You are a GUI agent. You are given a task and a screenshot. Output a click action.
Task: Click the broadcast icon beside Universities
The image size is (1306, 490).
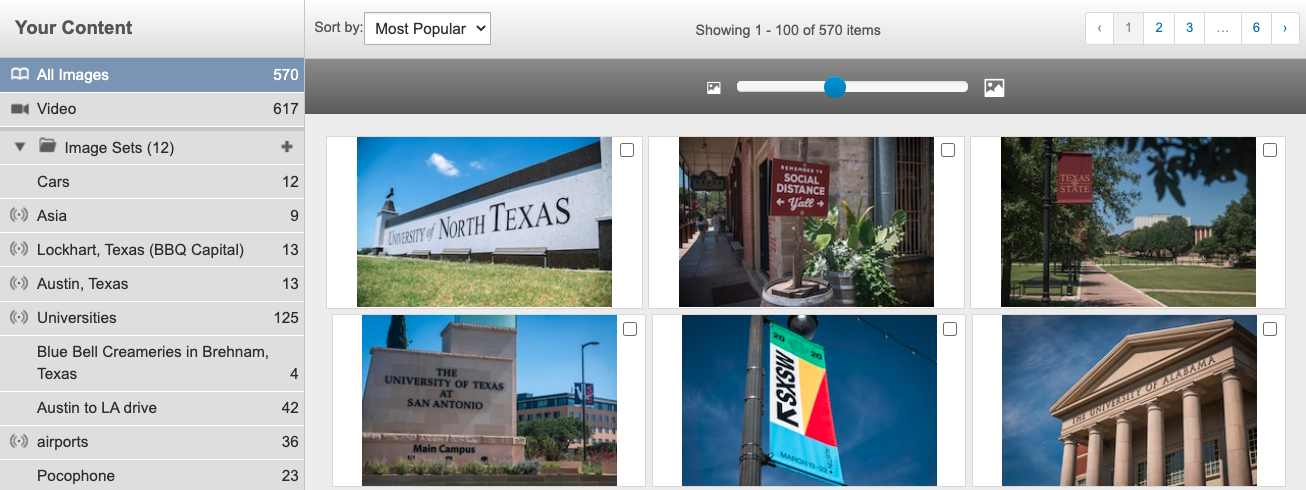(x=18, y=317)
